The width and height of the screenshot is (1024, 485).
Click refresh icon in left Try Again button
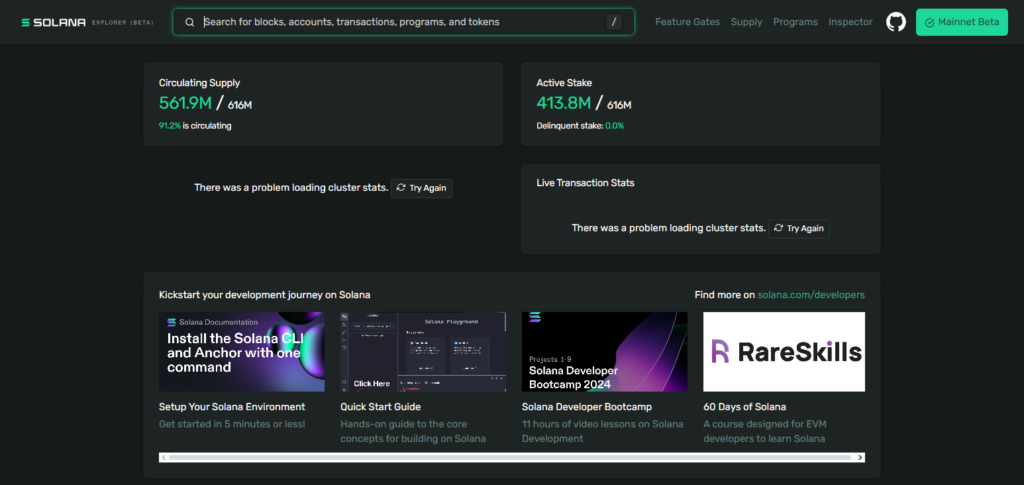tap(401, 188)
